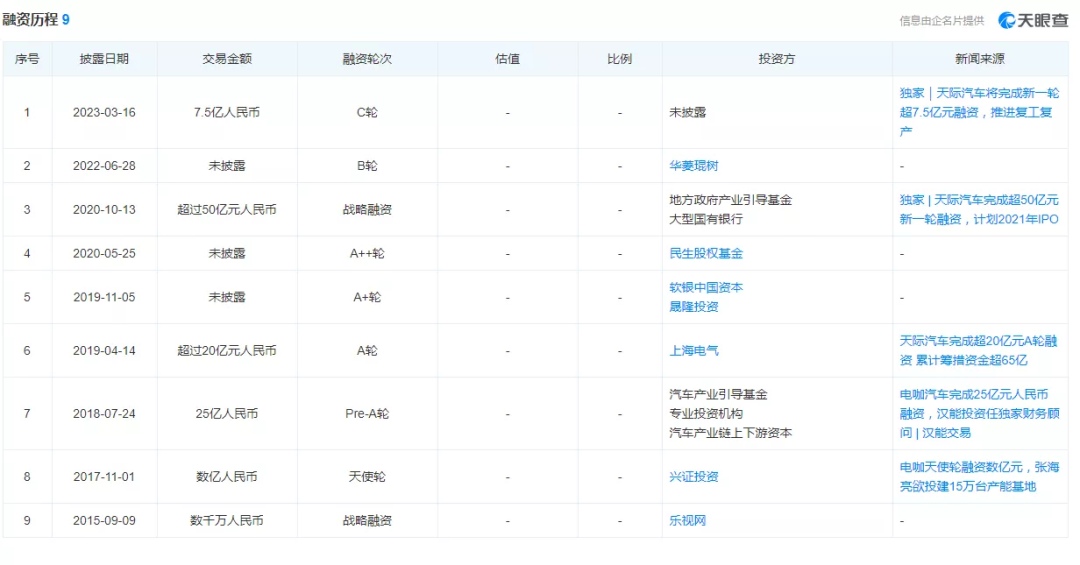Click the 融资轮次 column header
This screenshot has height=565, width=1080.
click(367, 59)
